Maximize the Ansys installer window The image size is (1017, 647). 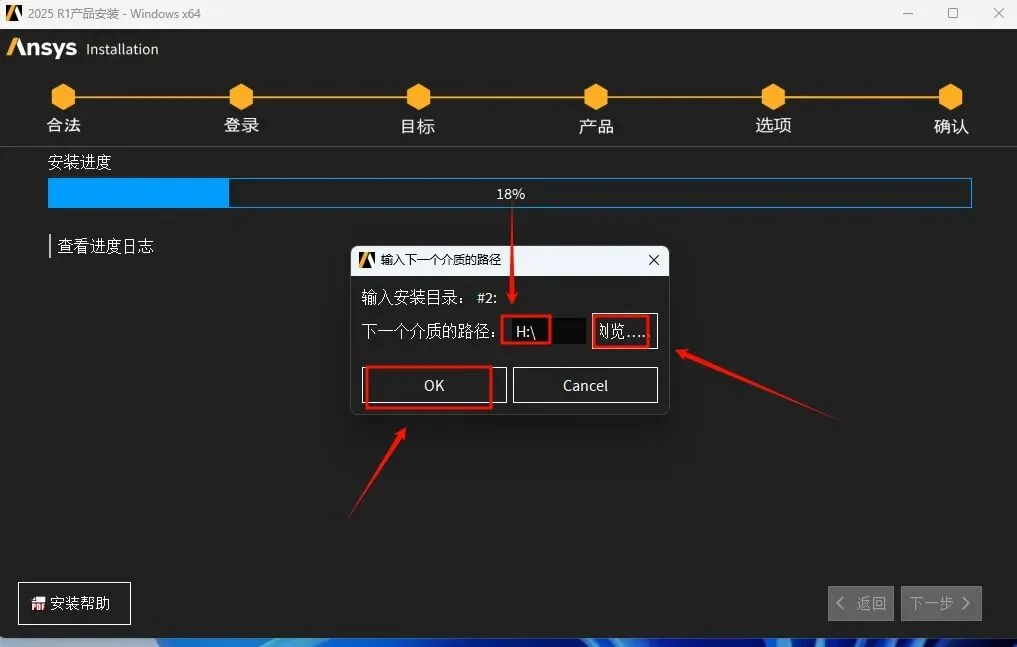point(953,13)
